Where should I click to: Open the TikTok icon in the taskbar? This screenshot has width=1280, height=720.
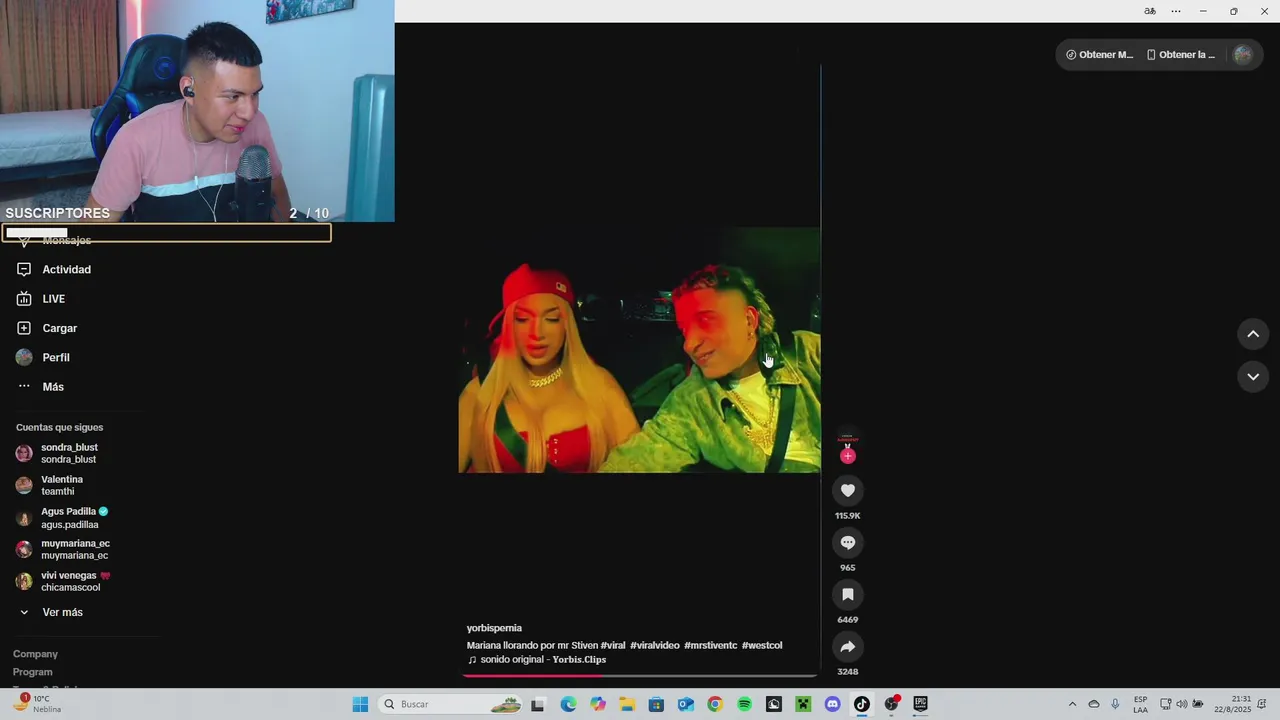pyautogui.click(x=861, y=704)
